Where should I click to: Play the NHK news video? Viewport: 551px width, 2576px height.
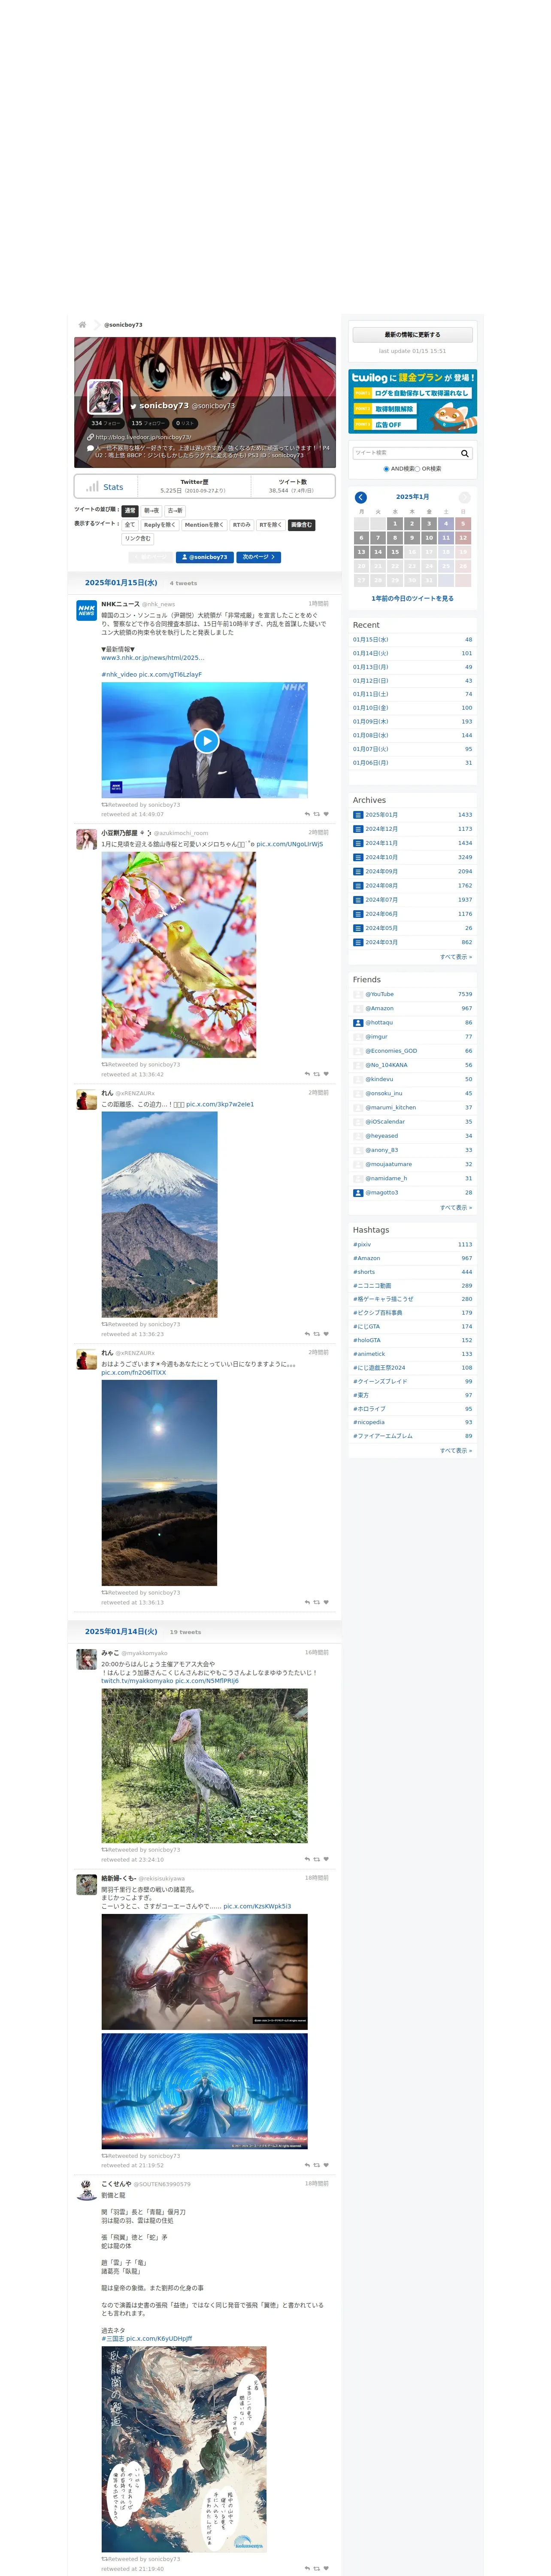coord(206,740)
